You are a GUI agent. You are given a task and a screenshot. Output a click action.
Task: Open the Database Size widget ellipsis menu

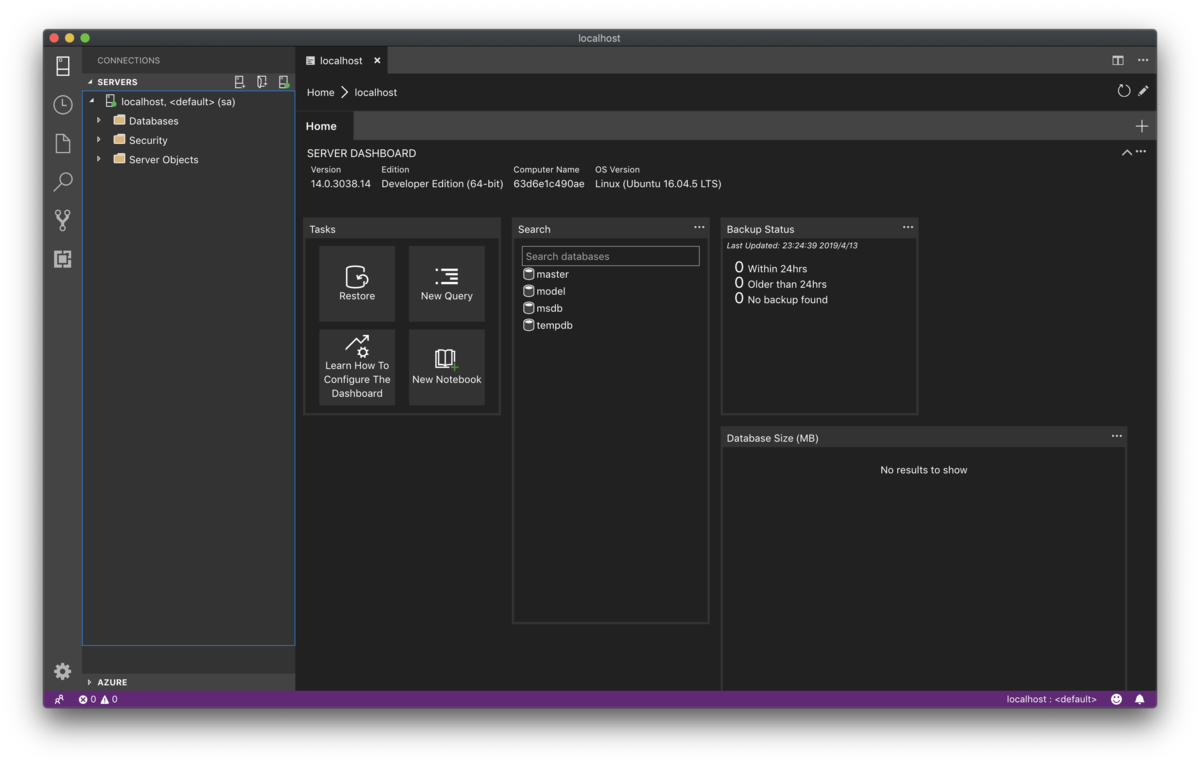click(x=1117, y=437)
